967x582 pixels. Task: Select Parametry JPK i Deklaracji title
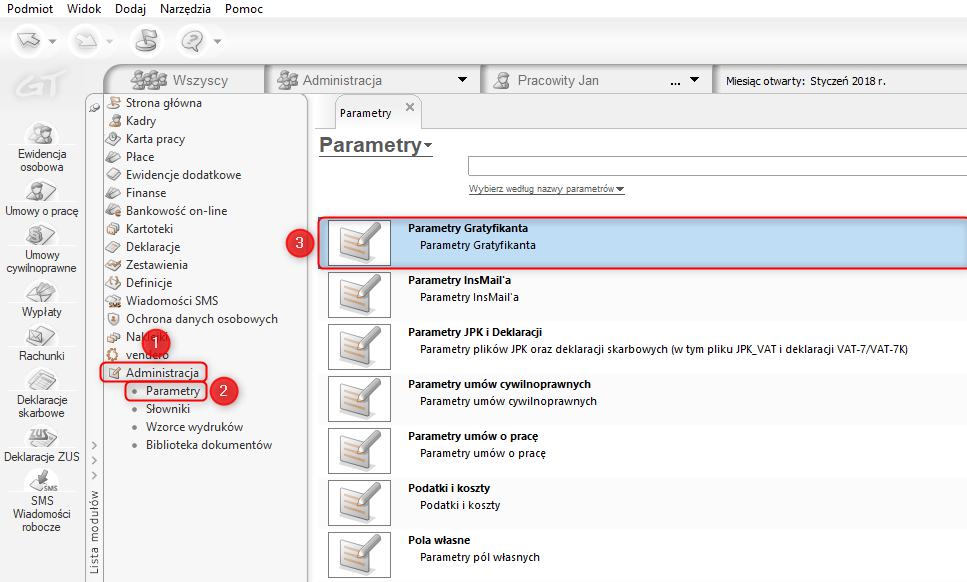[x=475, y=332]
